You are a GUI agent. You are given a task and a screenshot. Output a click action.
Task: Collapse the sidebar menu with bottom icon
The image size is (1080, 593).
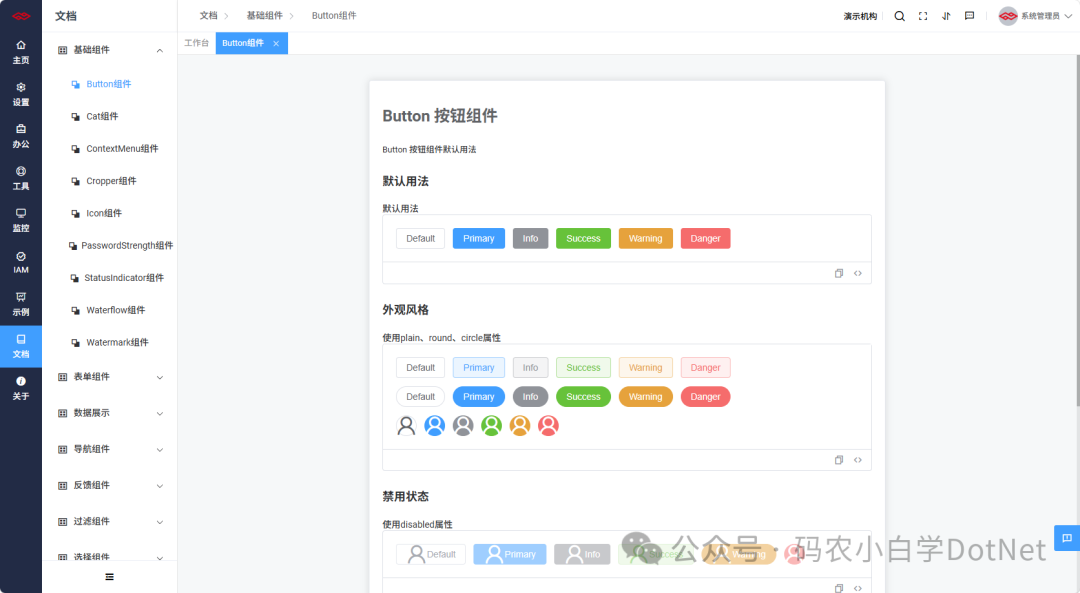(110, 577)
